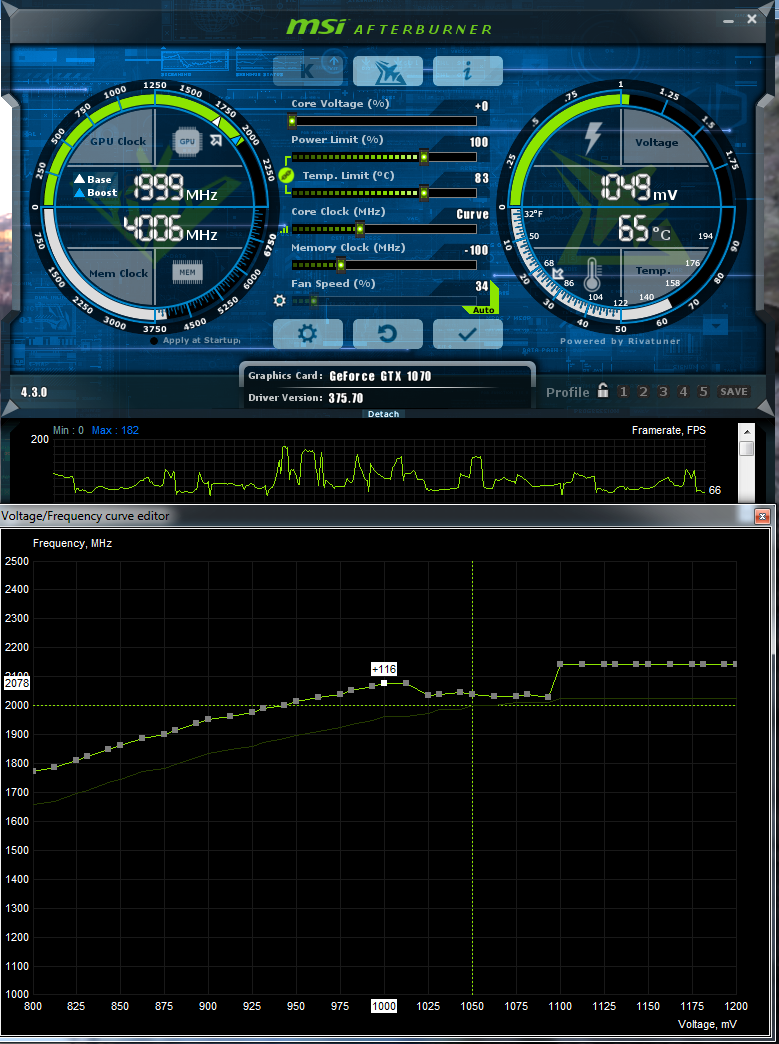This screenshot has height=1044, width=779.
Task: Reset settings with the circular arrow button
Action: point(388,334)
